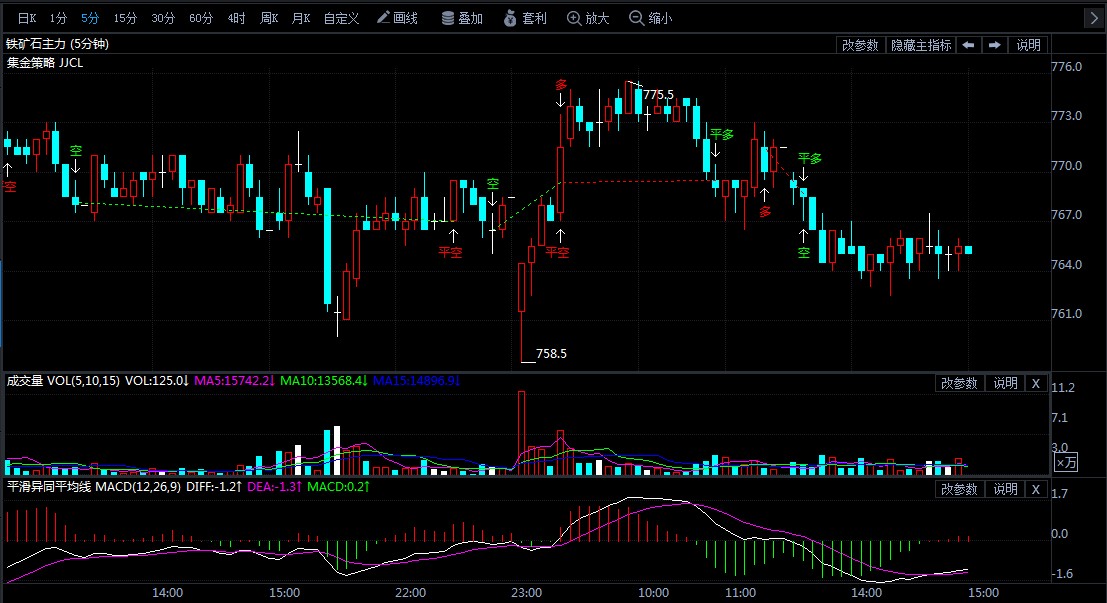Click 改参数 in the MACD panel

click(x=959, y=489)
